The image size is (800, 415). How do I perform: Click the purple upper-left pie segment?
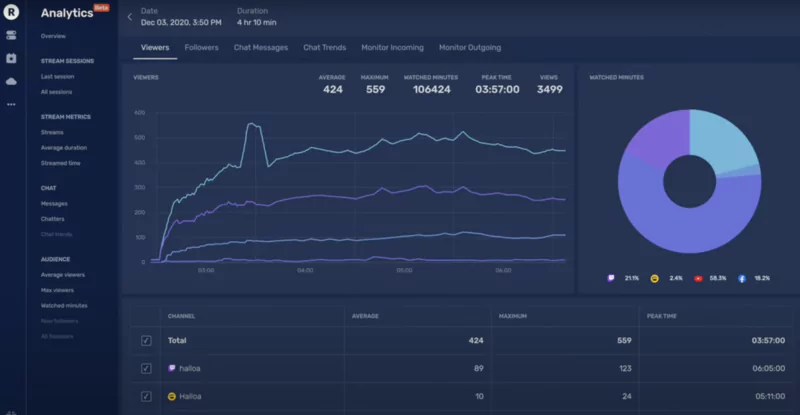point(661,138)
